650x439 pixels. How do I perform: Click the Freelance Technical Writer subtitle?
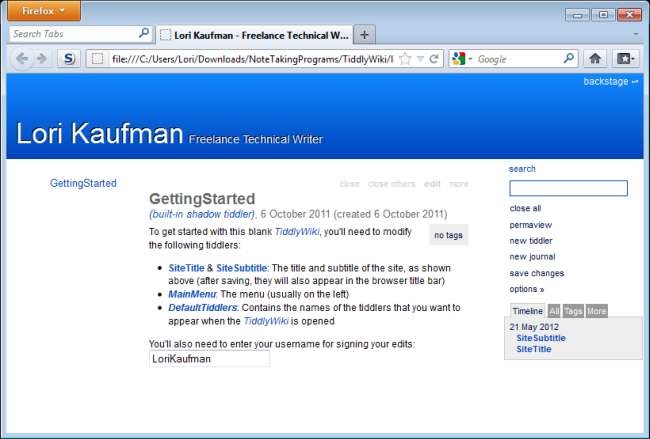[256, 139]
